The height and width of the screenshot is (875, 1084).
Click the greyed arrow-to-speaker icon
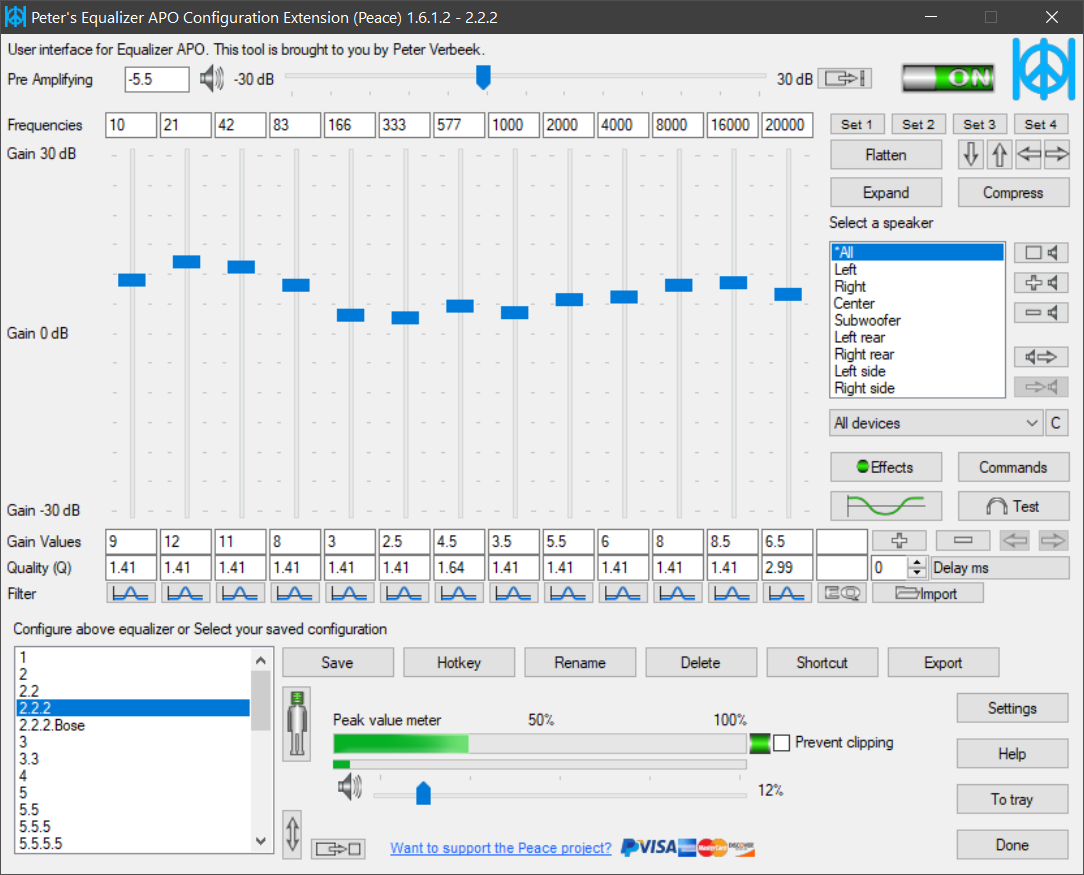click(x=1040, y=386)
